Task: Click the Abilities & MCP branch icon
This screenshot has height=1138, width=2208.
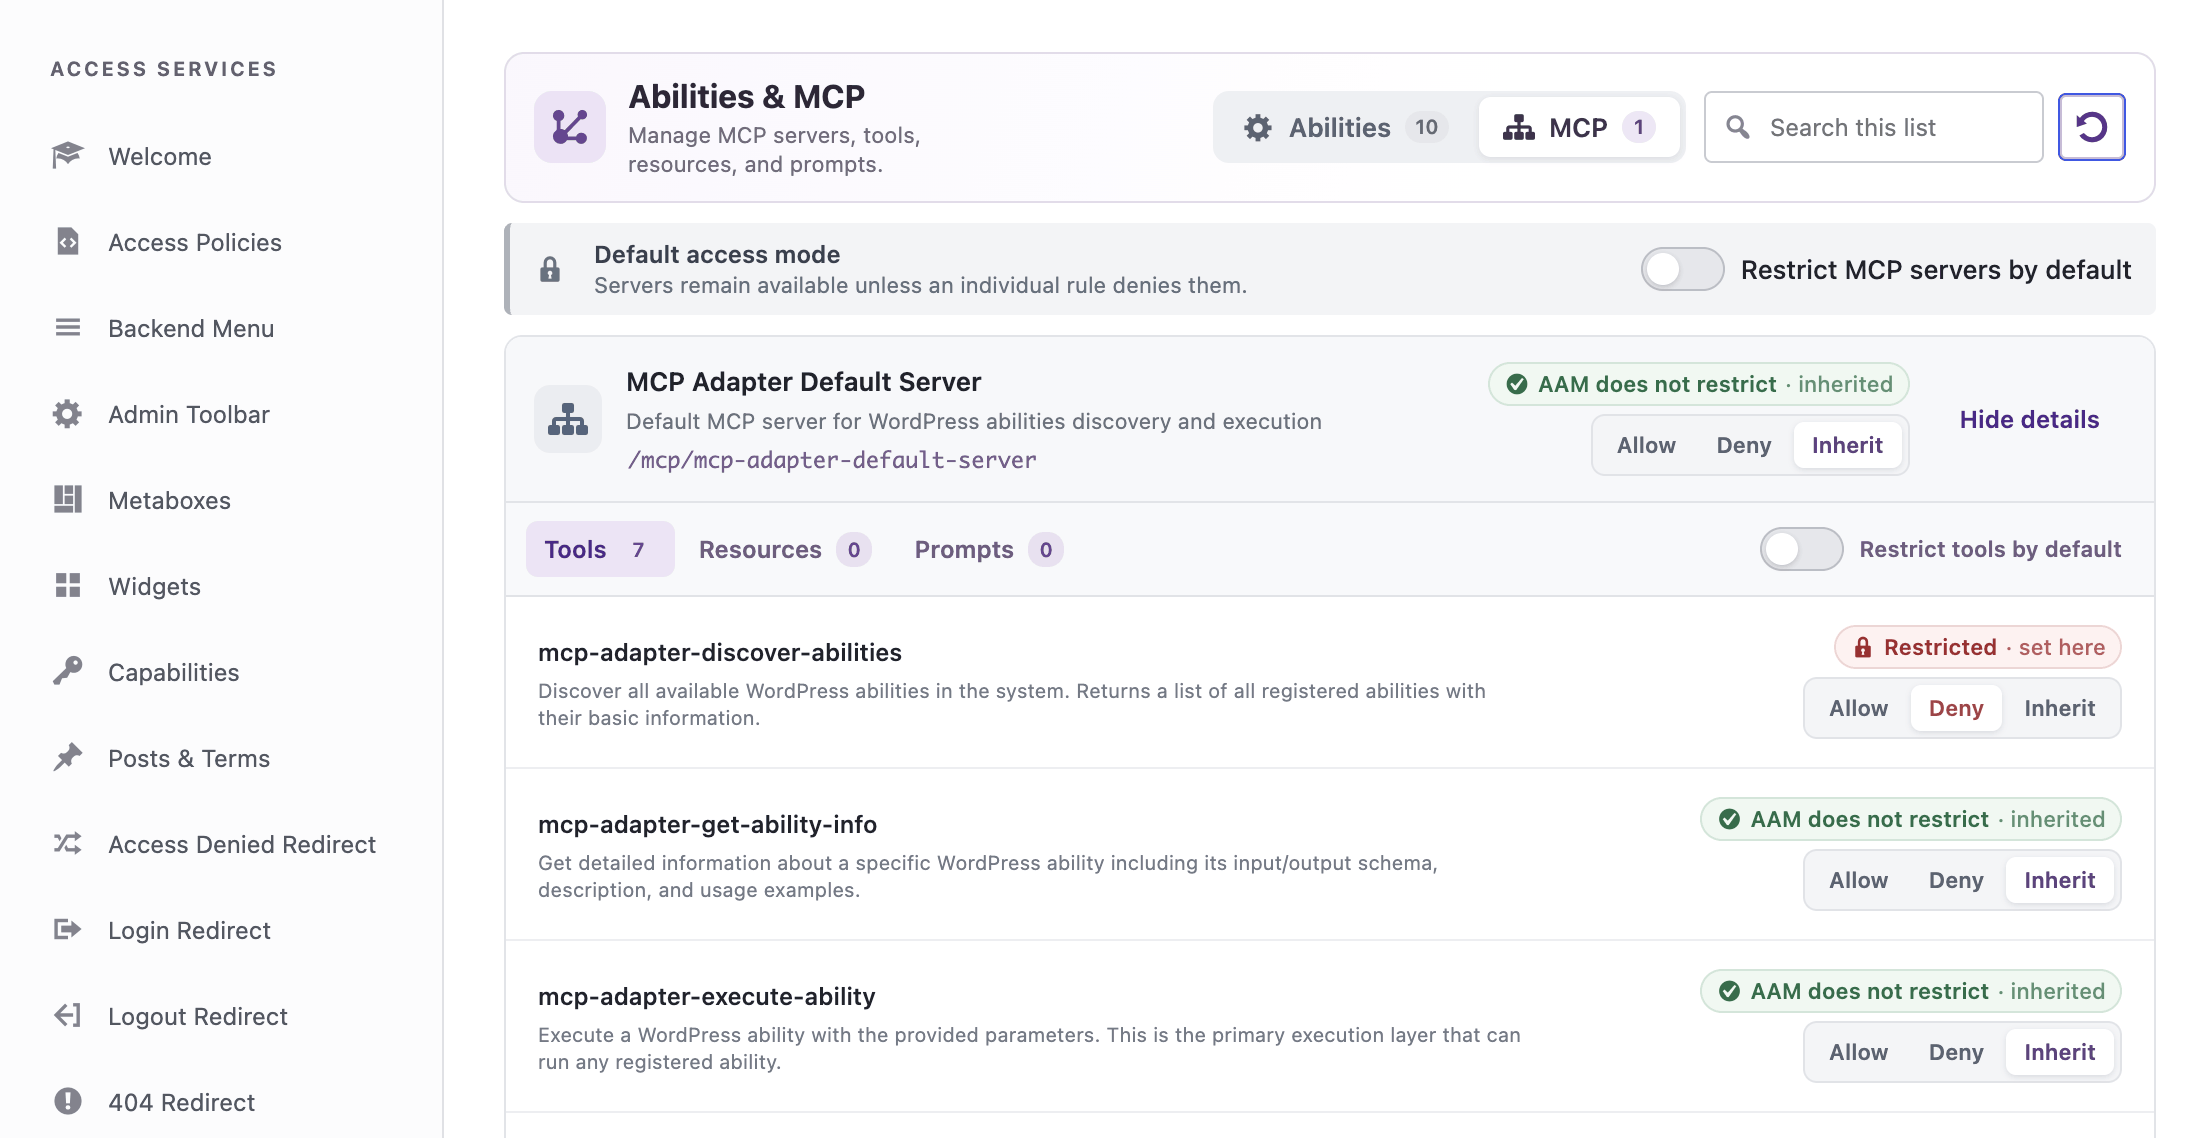Action: point(570,127)
